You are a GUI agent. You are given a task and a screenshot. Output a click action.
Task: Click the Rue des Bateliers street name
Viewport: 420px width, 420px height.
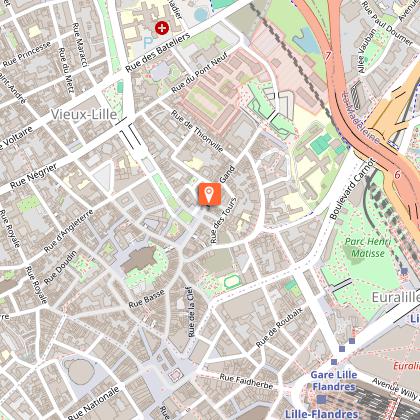158,53
